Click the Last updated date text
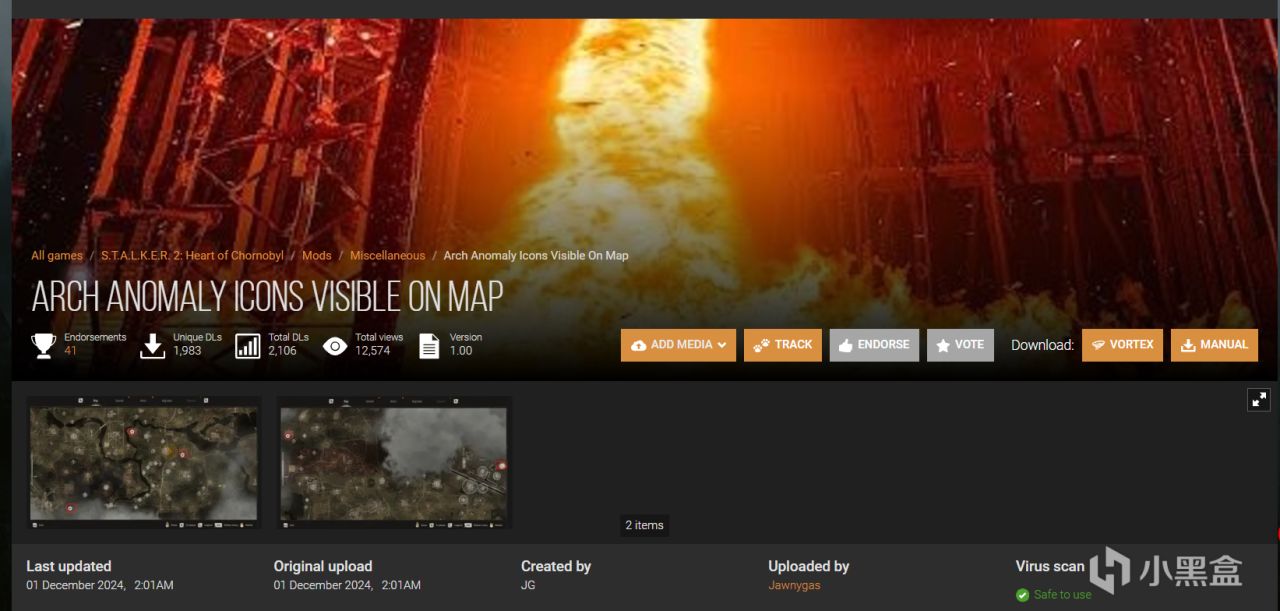The height and width of the screenshot is (611, 1280). click(100, 585)
